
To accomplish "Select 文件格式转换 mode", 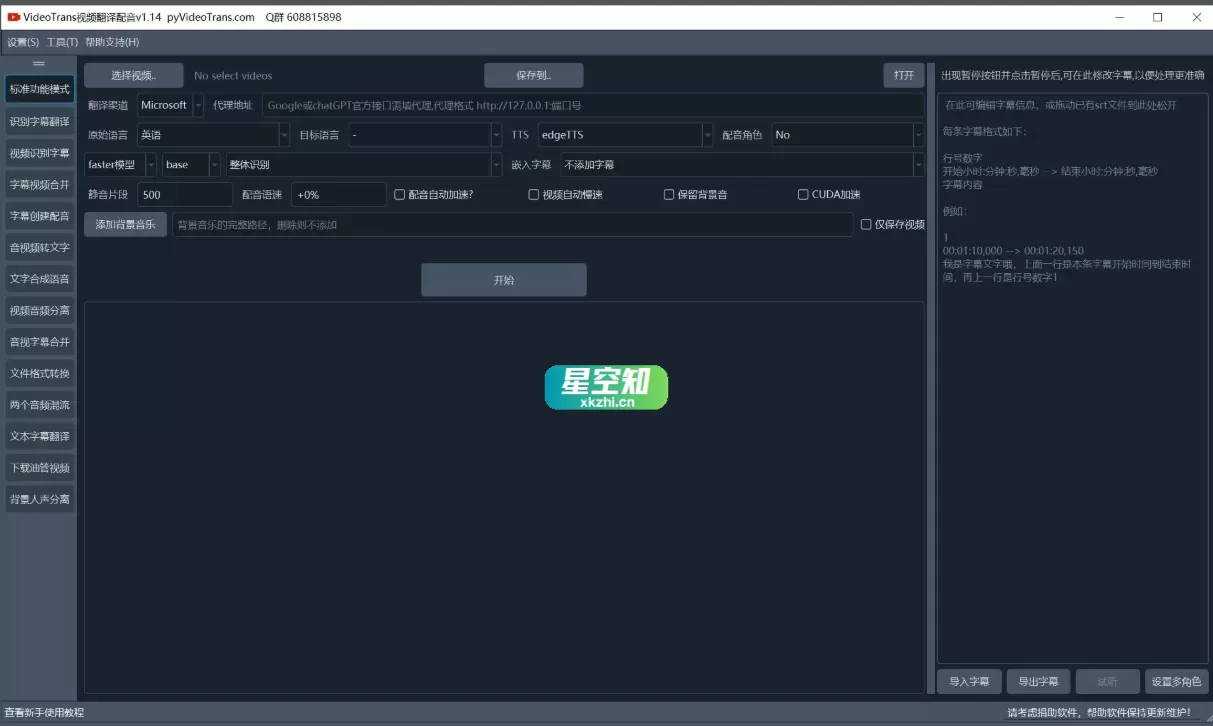I will point(39,373).
